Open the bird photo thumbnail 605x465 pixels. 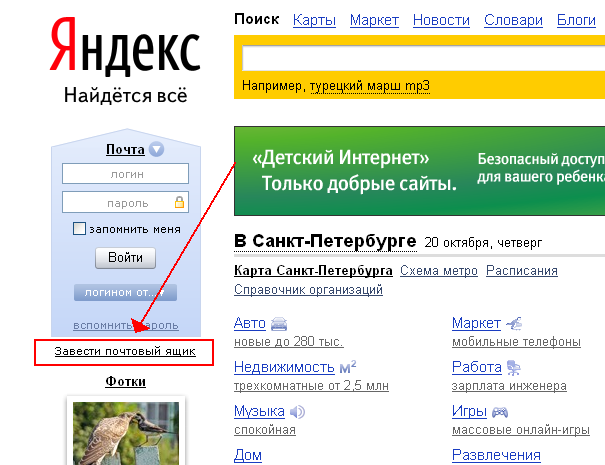(x=126, y=433)
